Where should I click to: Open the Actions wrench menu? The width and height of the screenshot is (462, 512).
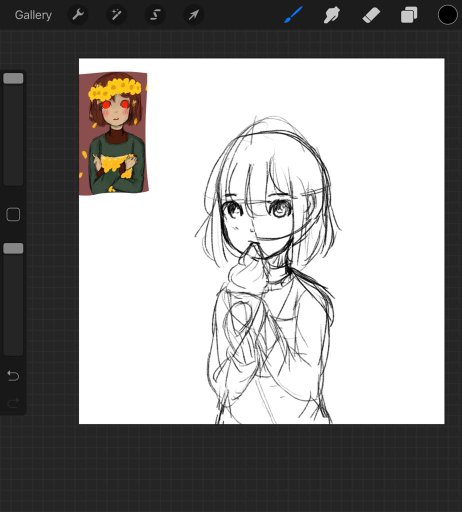click(78, 15)
